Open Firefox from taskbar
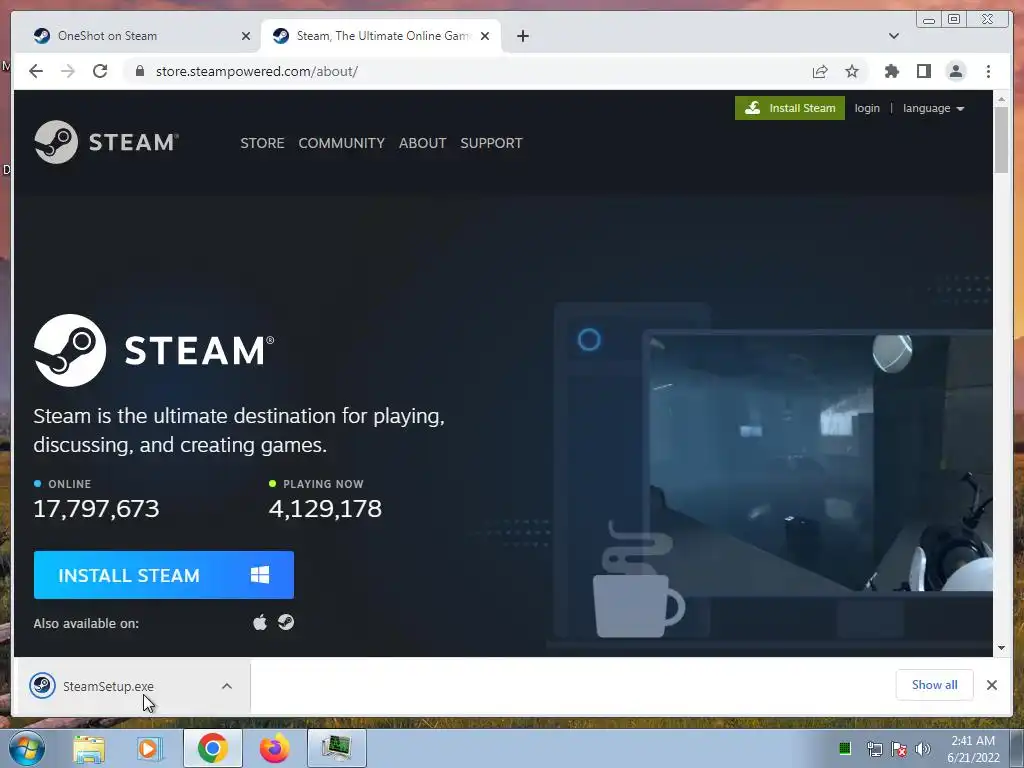The height and width of the screenshot is (768, 1024). pos(274,748)
